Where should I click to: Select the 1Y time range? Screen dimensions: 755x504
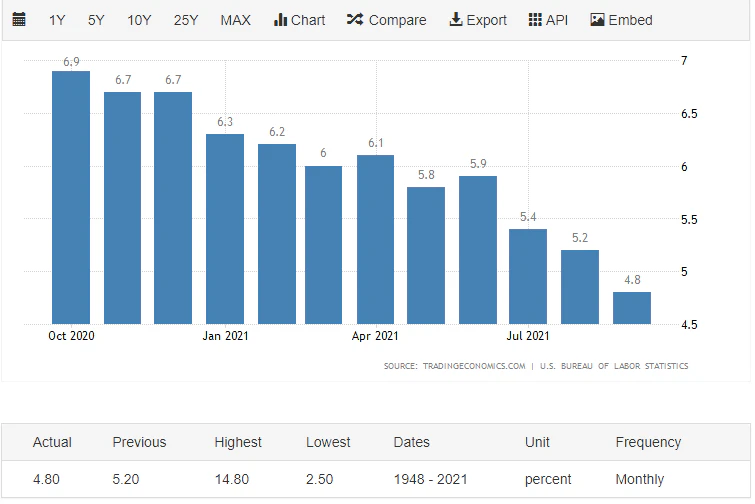point(58,20)
